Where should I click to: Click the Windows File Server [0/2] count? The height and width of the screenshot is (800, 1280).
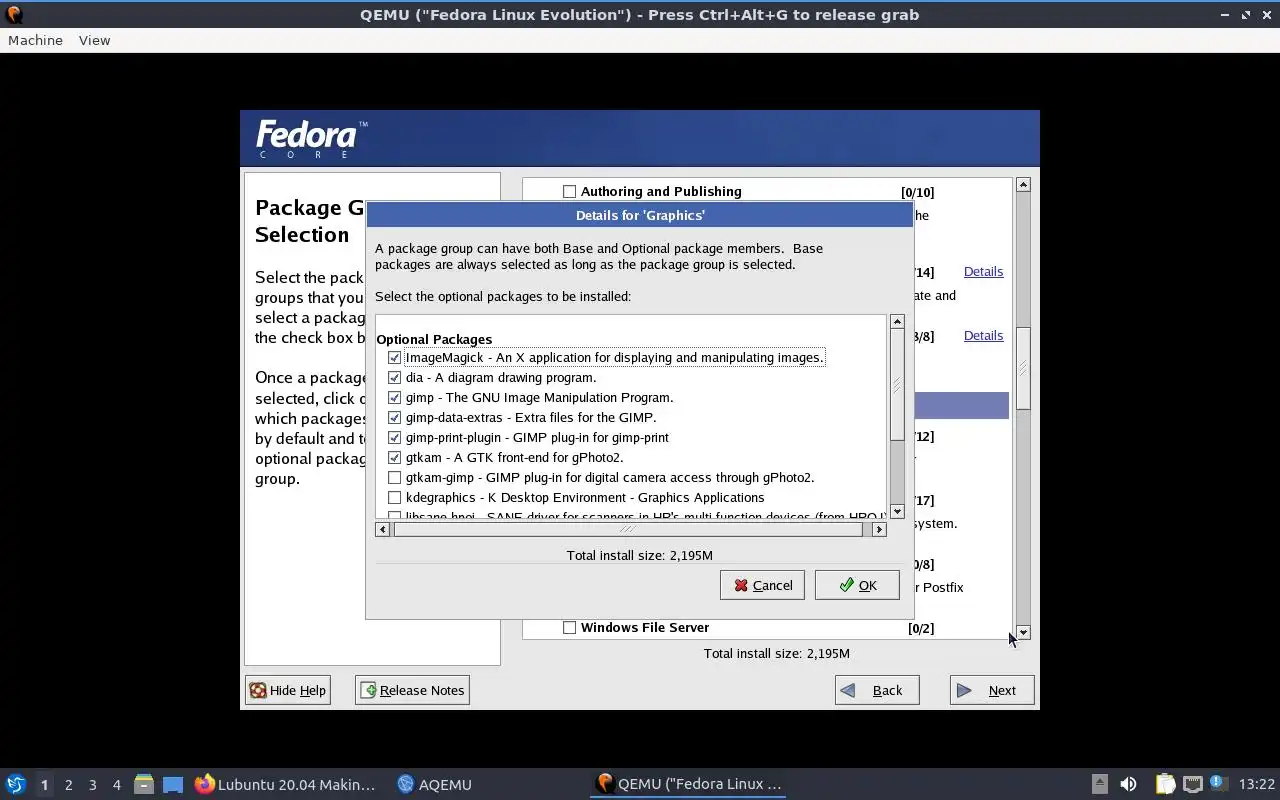(x=921, y=628)
